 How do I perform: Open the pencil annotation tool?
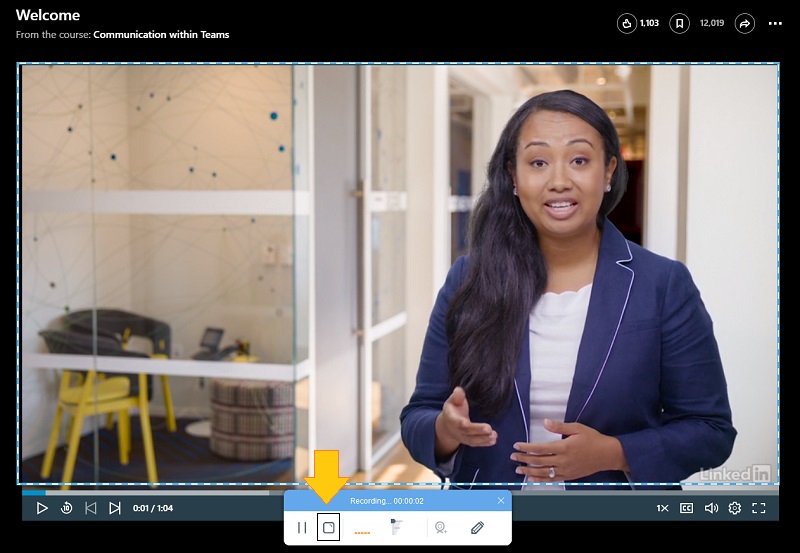tap(477, 527)
